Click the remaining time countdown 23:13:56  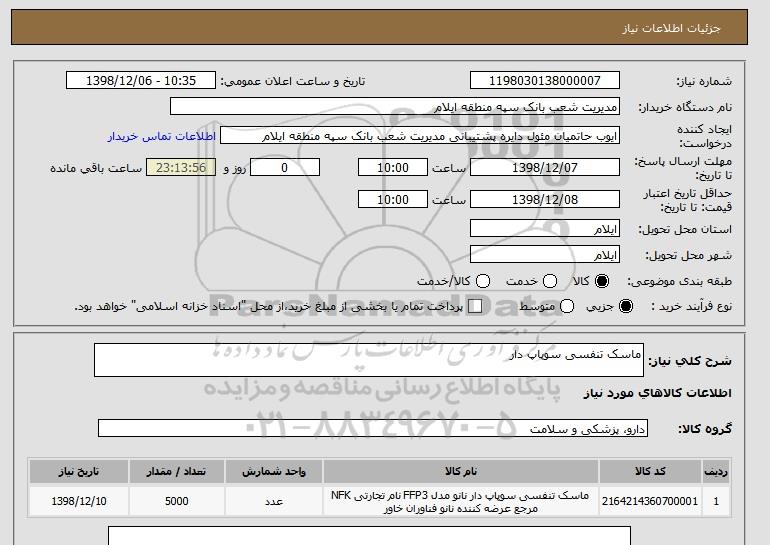coord(181,167)
